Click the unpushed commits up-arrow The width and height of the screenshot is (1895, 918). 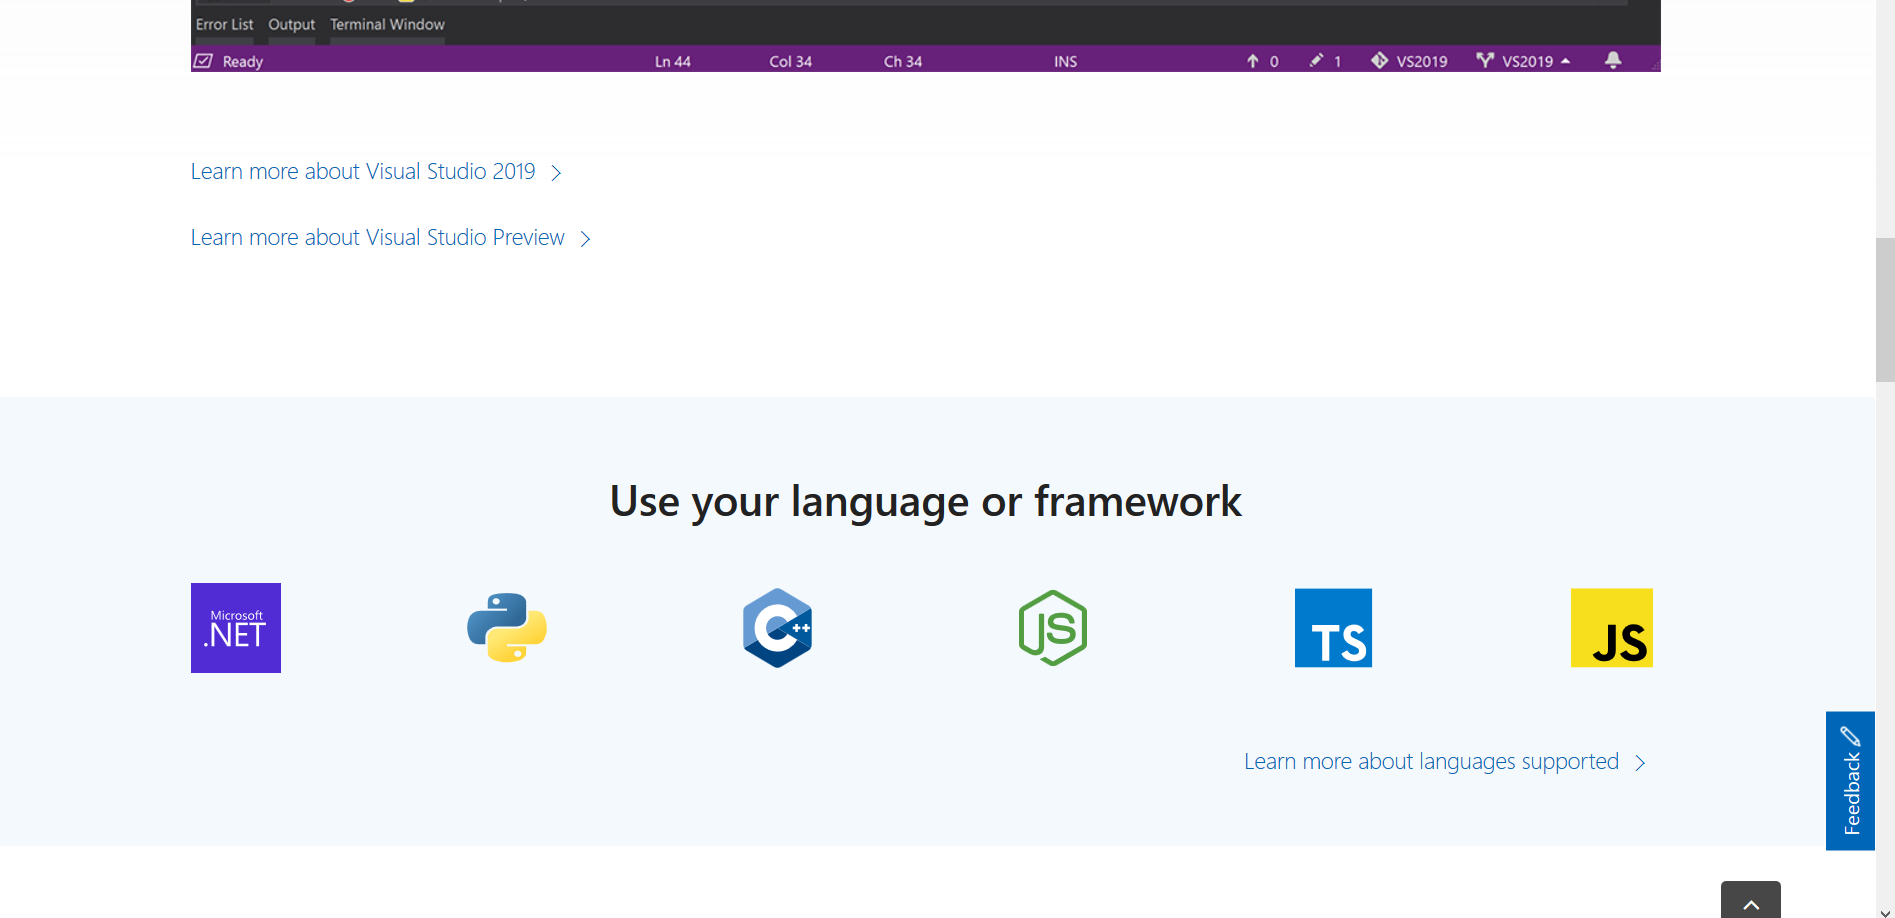1252,61
